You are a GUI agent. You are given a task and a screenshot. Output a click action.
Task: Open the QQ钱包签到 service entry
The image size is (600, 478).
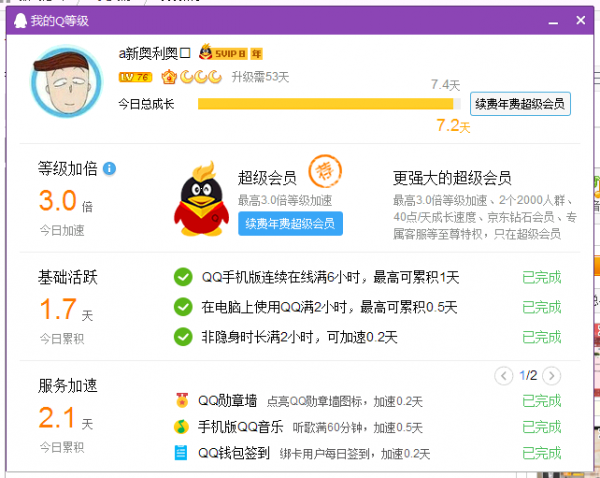pos(234,453)
